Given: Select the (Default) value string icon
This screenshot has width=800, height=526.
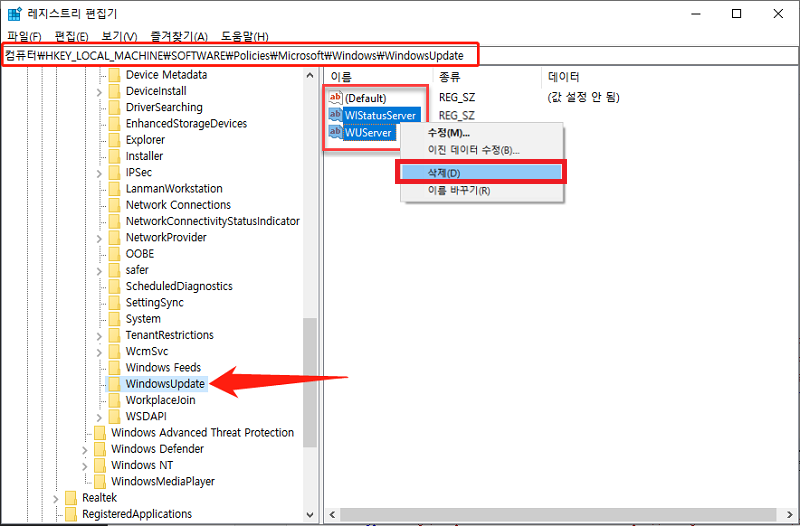Looking at the screenshot, I should (335, 97).
